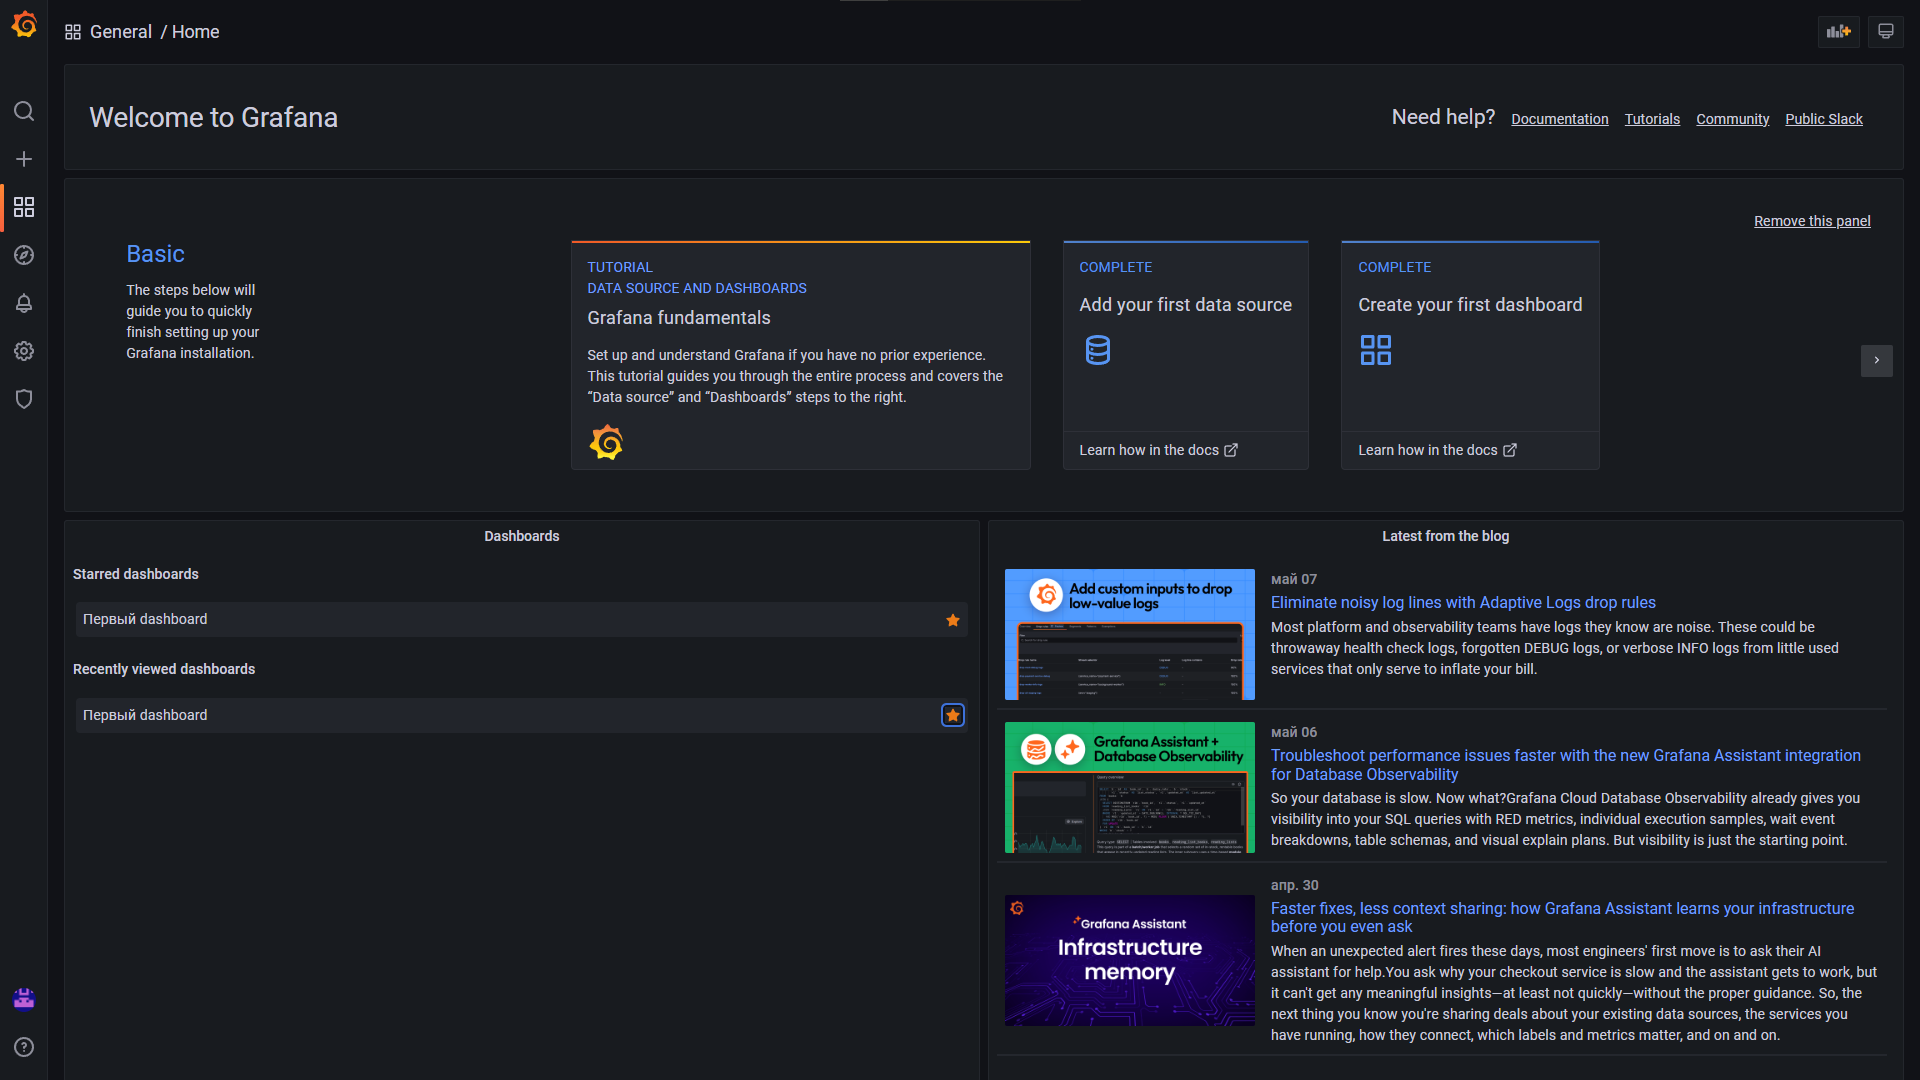Toggle star for Первый dashboard under Recently viewed

pos(953,715)
